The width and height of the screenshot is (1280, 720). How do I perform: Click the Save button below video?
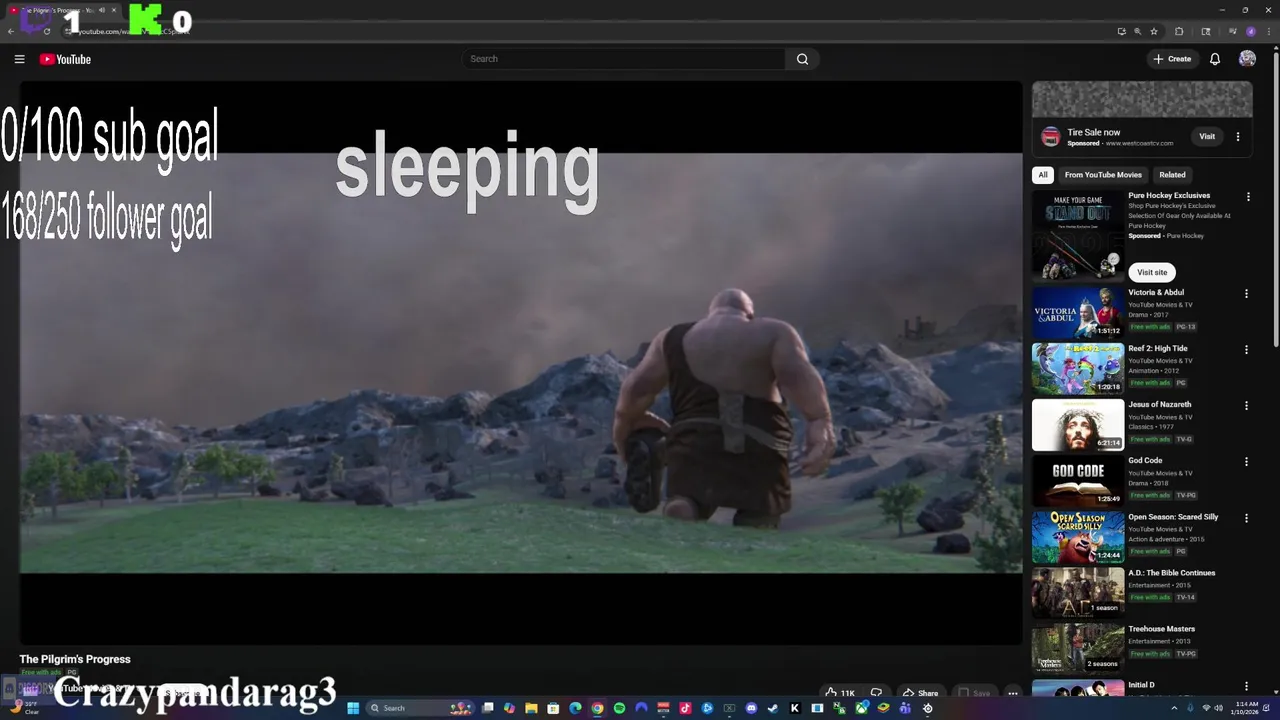tap(974, 693)
